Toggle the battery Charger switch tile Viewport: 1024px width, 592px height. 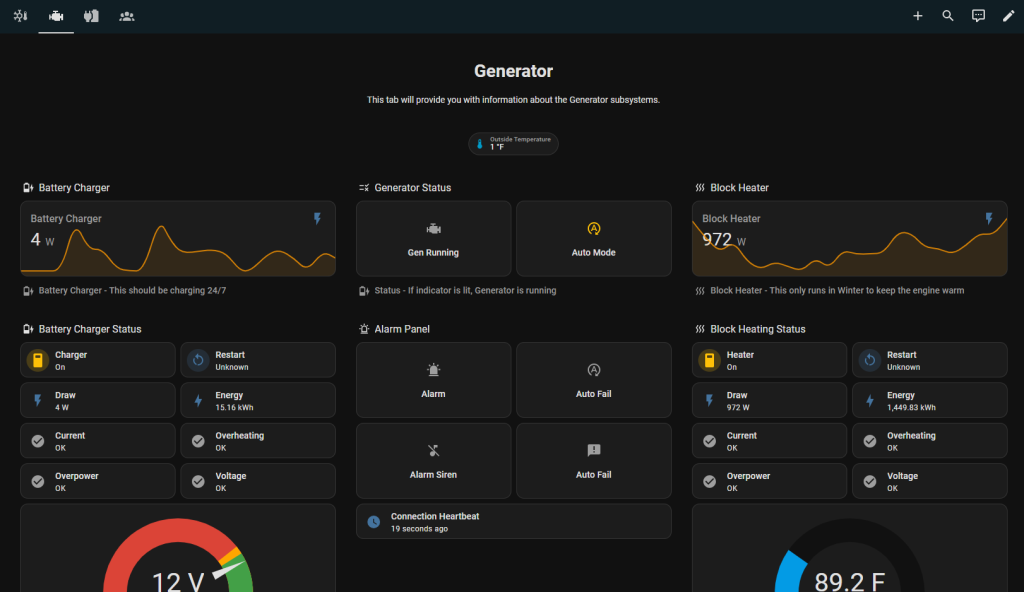tap(97, 360)
